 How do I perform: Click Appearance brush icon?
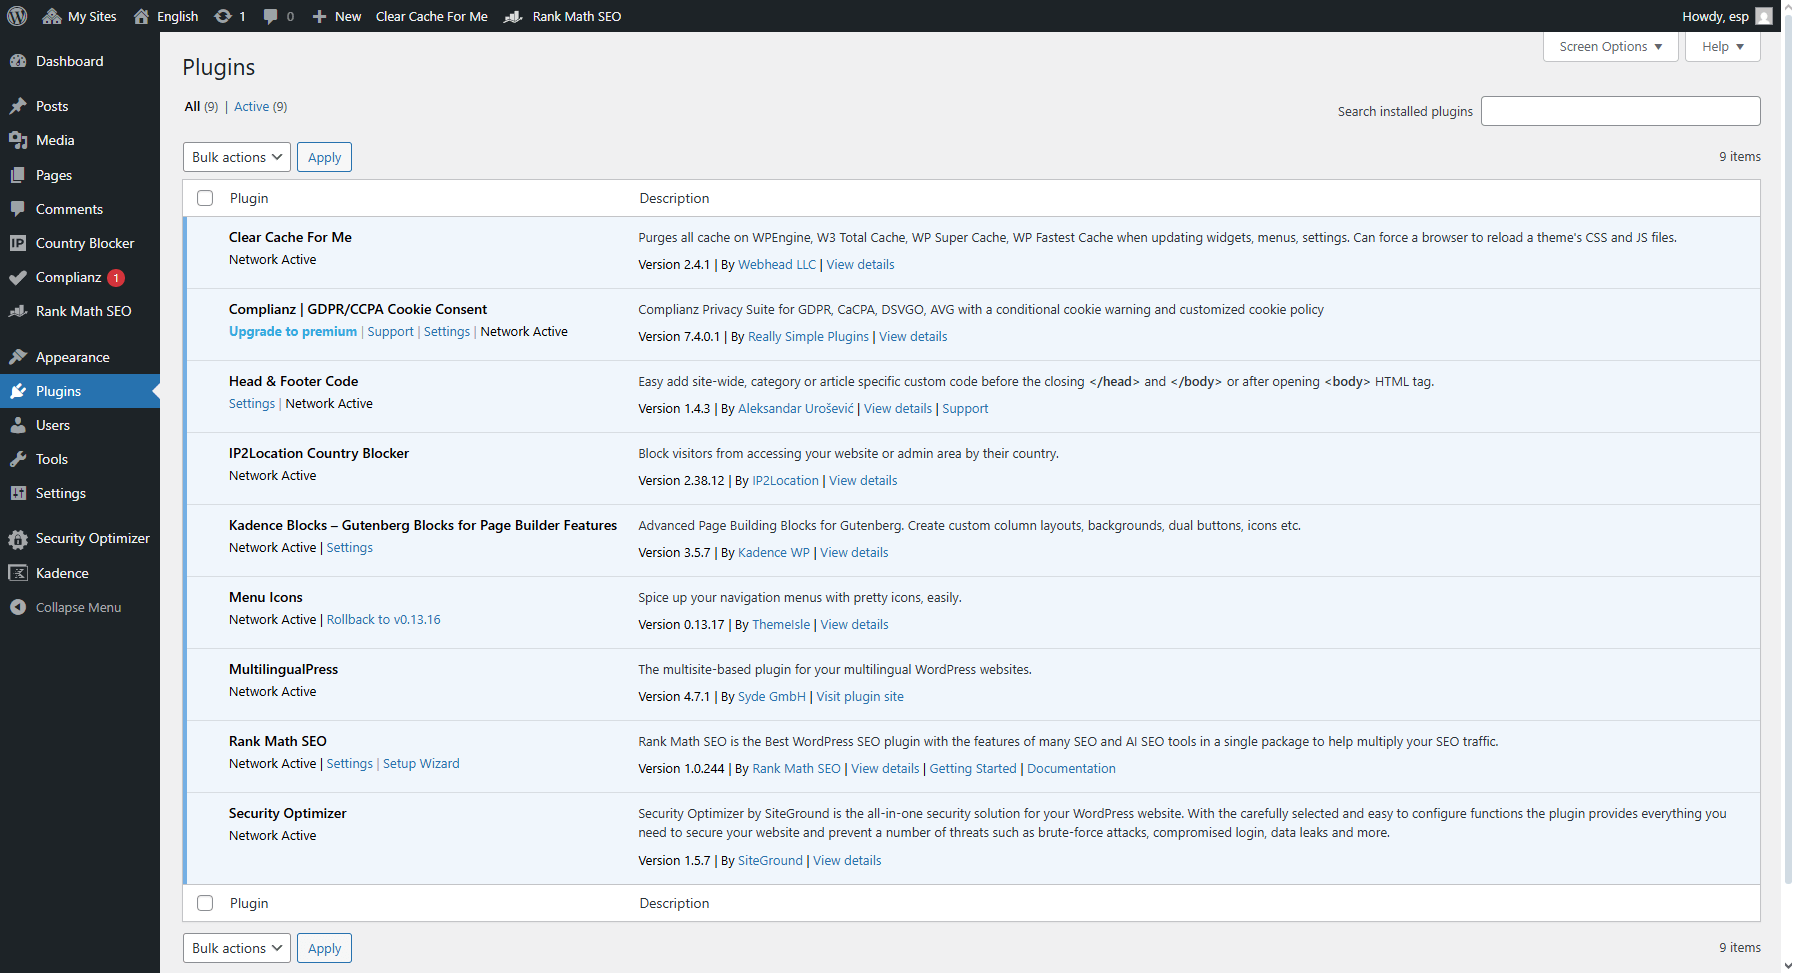tap(18, 357)
